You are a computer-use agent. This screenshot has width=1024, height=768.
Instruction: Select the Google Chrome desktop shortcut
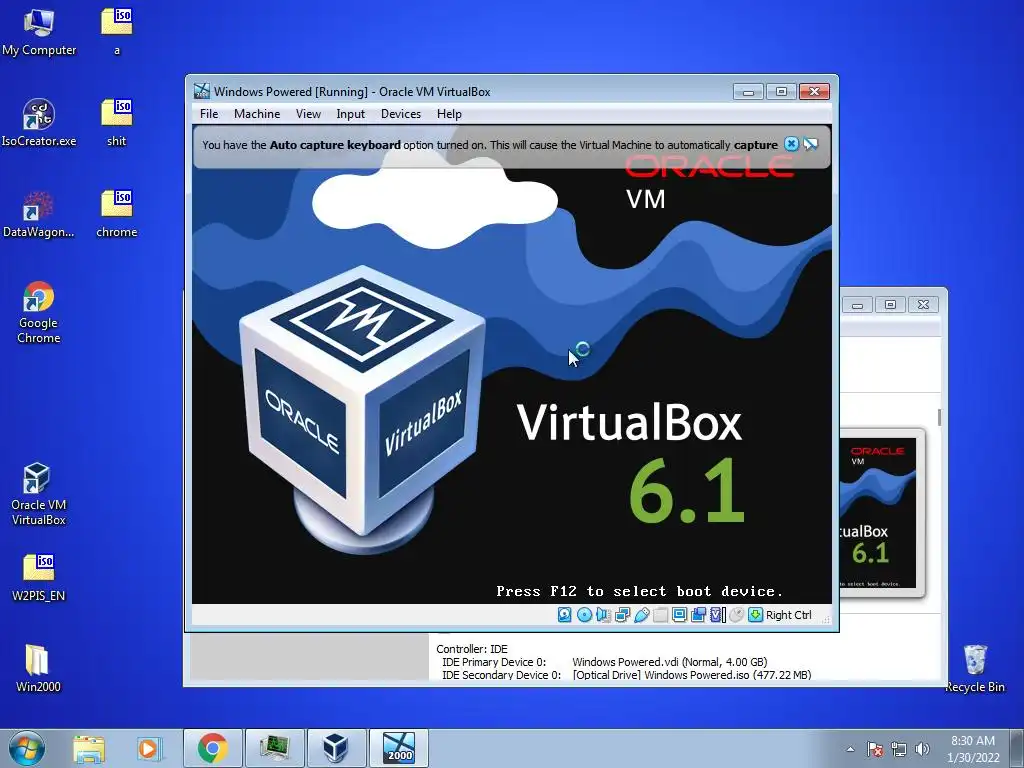[x=39, y=312]
